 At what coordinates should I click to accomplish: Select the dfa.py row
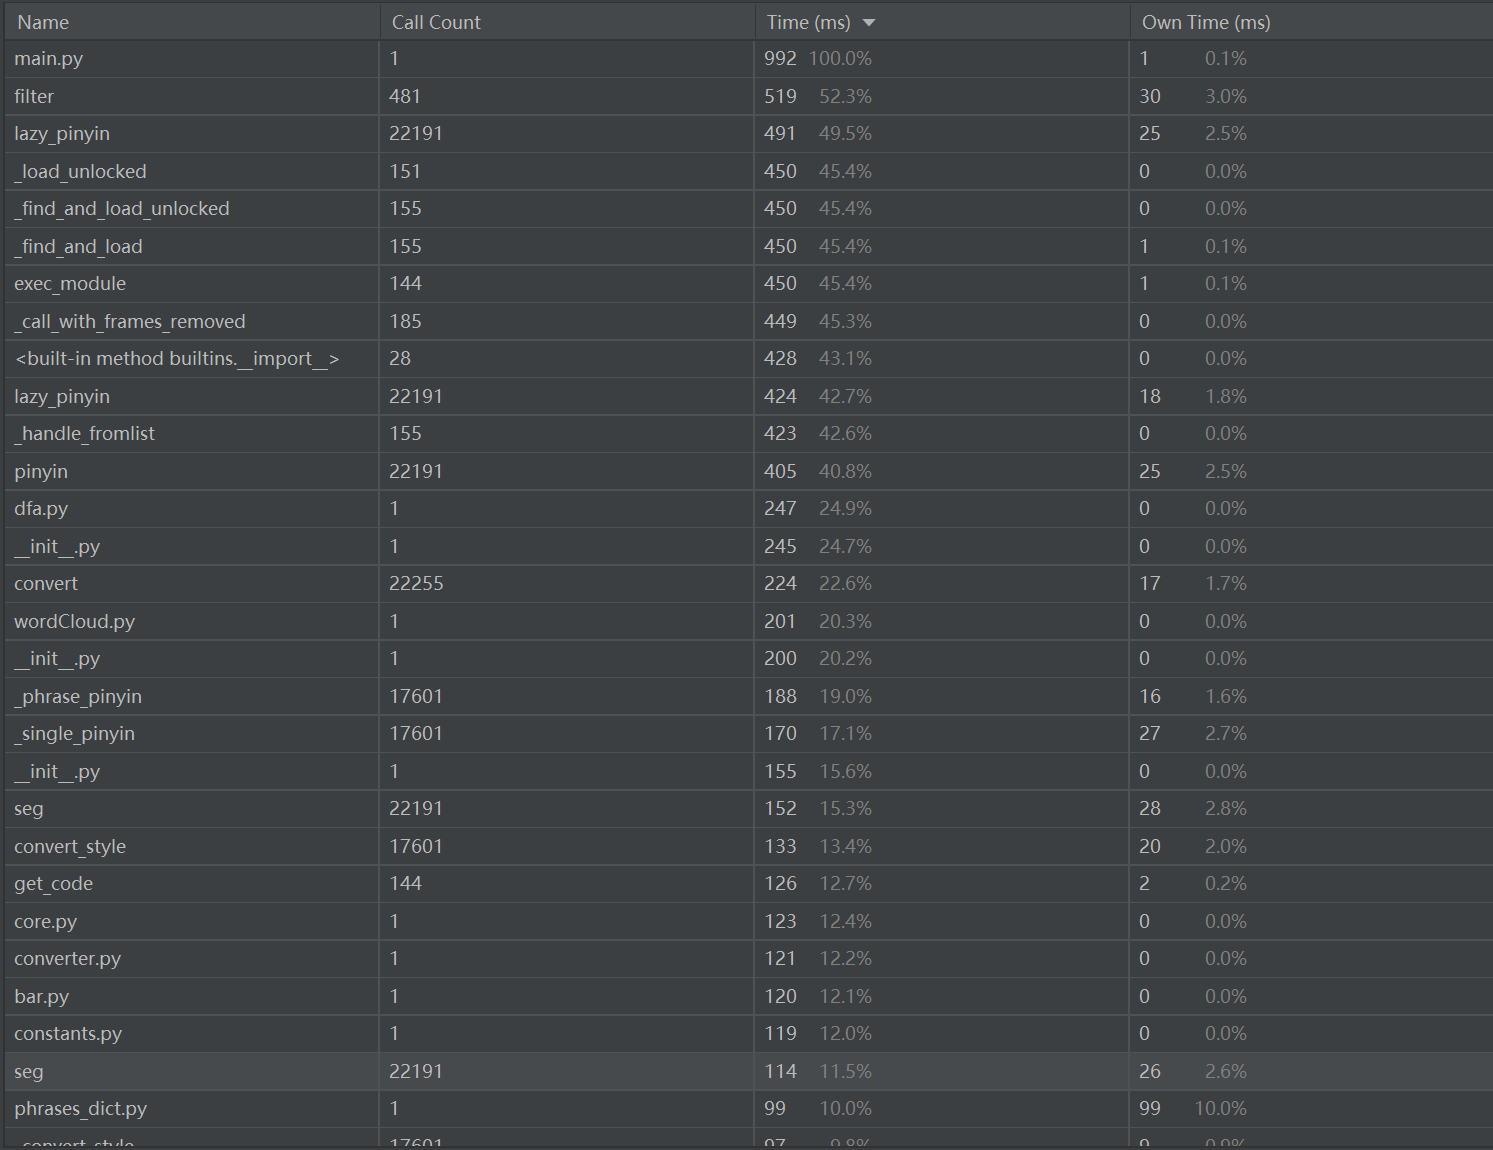748,509
